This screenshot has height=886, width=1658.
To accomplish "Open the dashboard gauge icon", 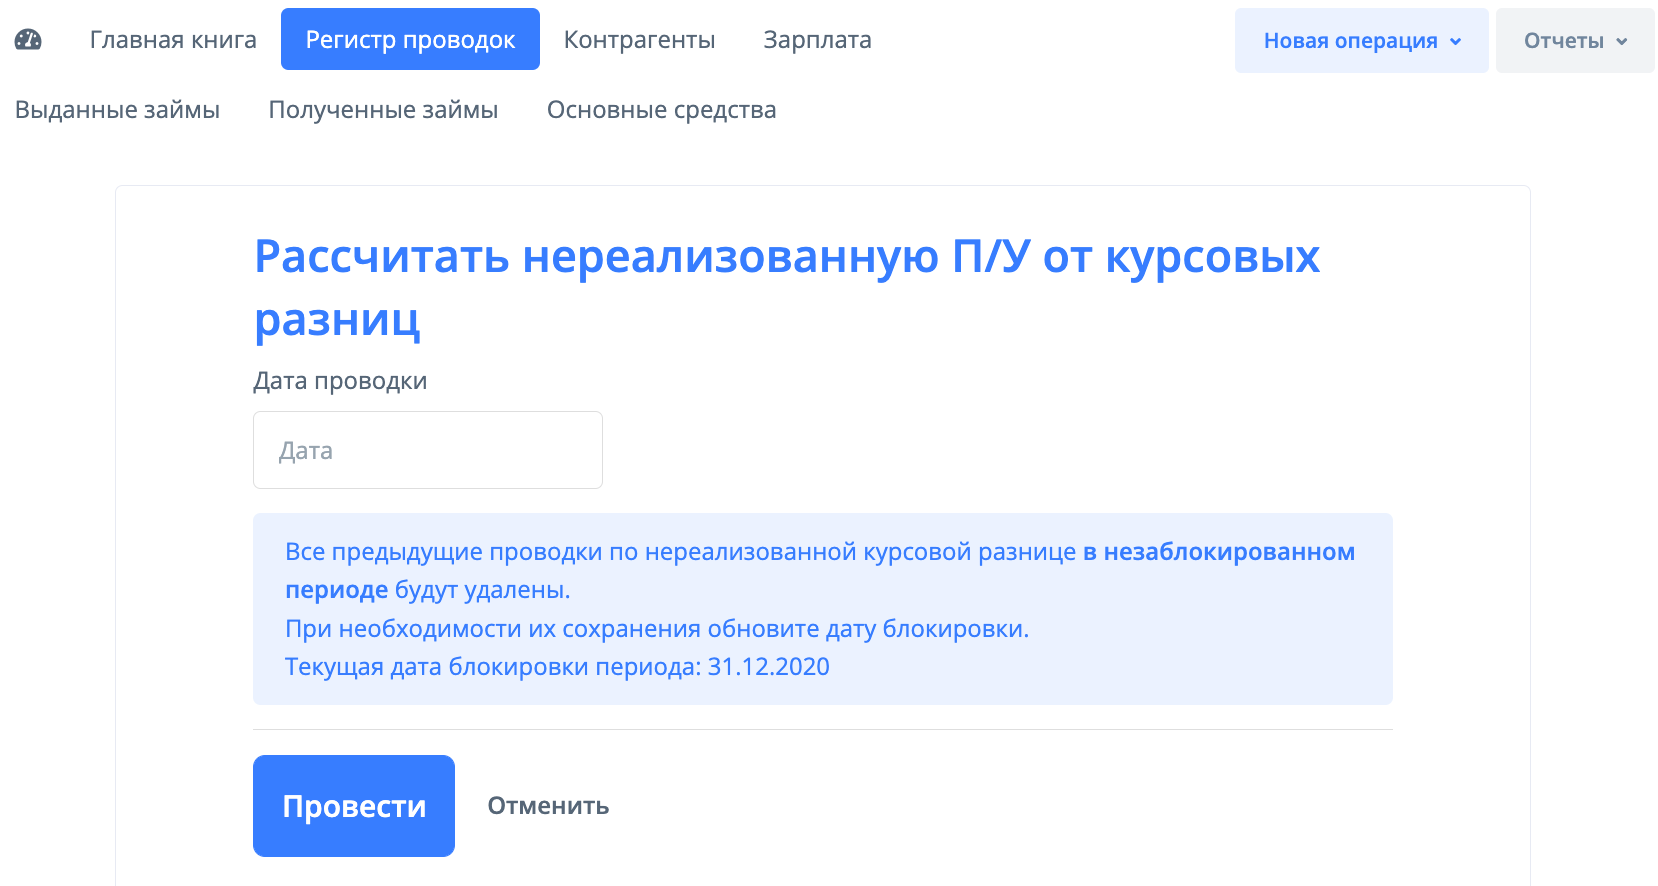I will (28, 40).
